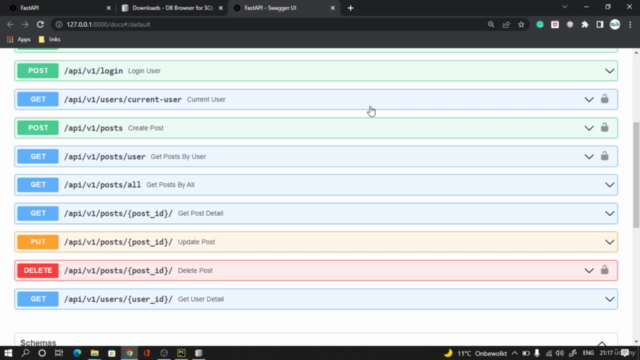Click lock icon on Delete Post row

tap(604, 270)
